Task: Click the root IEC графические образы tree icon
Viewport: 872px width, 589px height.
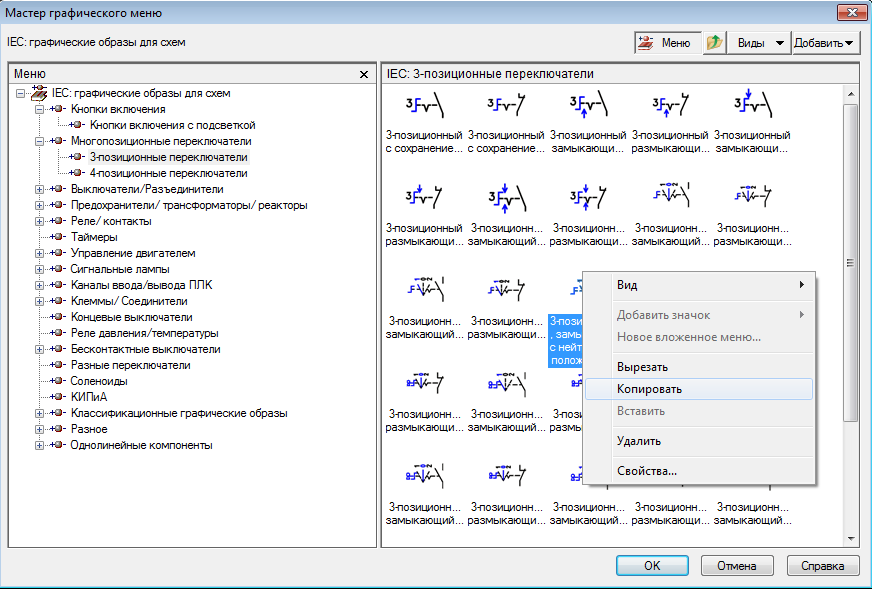Action: click(x=39, y=93)
